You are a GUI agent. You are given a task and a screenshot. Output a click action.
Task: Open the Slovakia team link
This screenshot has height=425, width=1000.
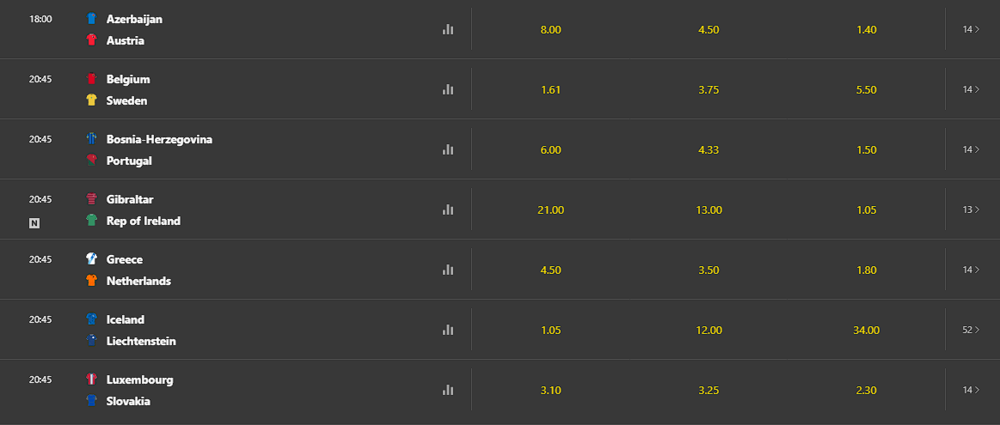tap(129, 401)
